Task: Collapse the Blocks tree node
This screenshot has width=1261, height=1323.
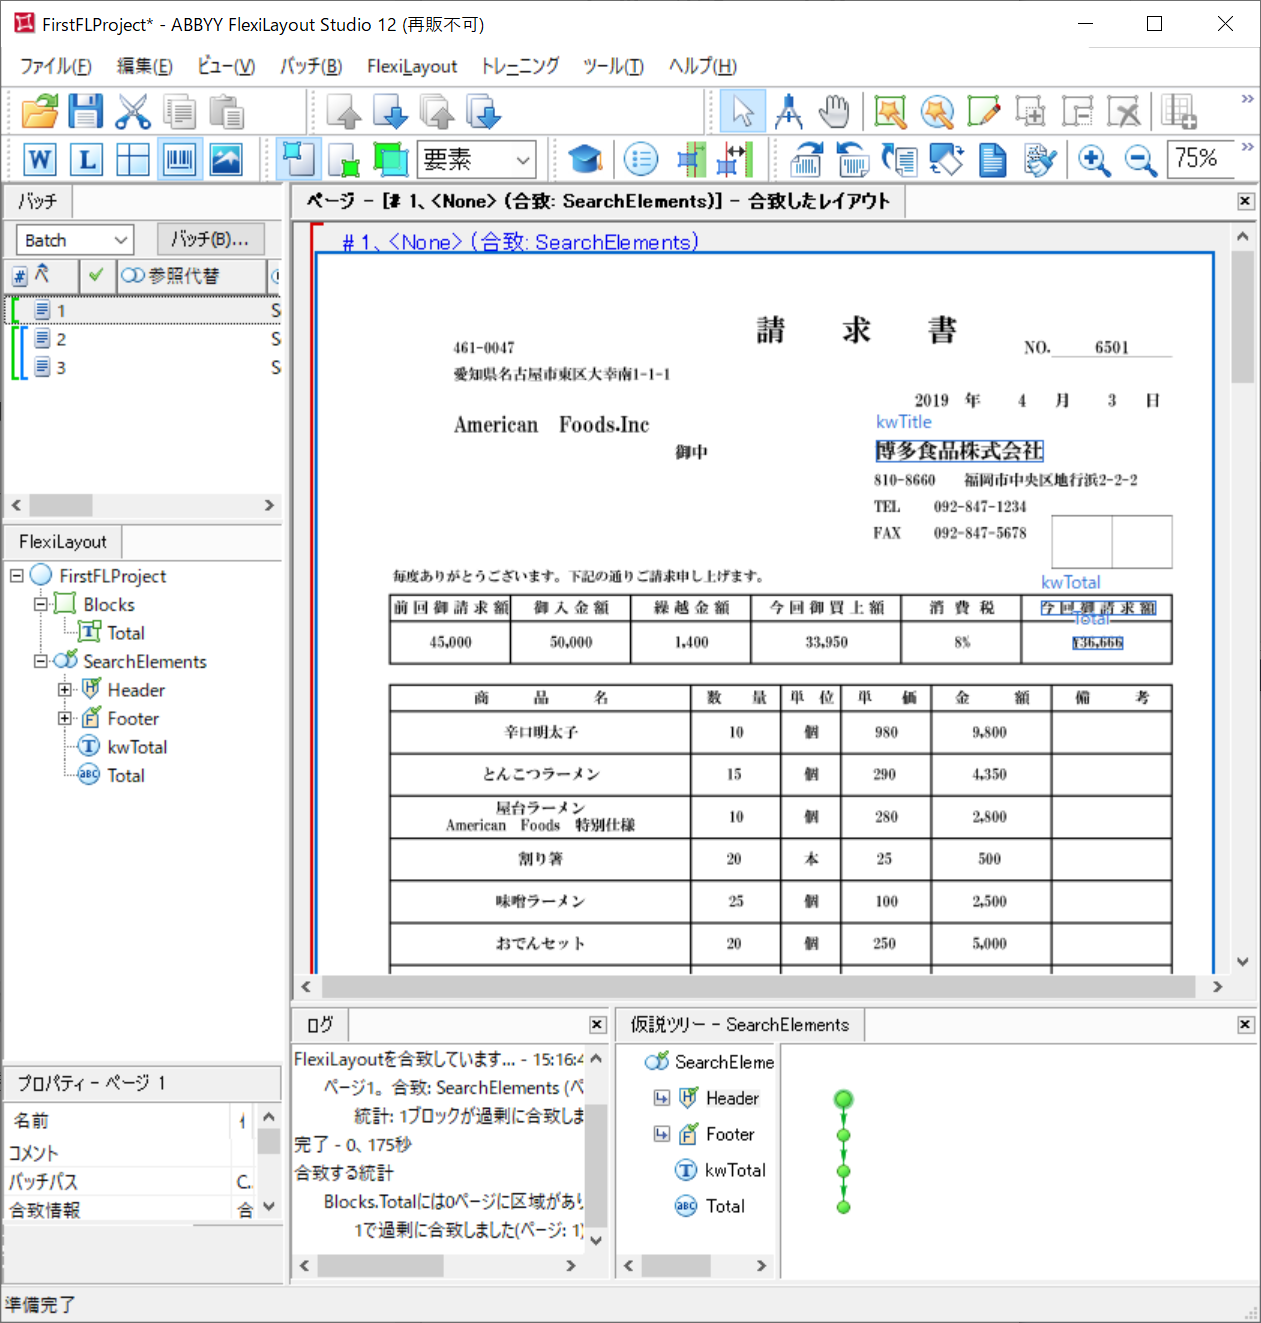Action: [41, 604]
